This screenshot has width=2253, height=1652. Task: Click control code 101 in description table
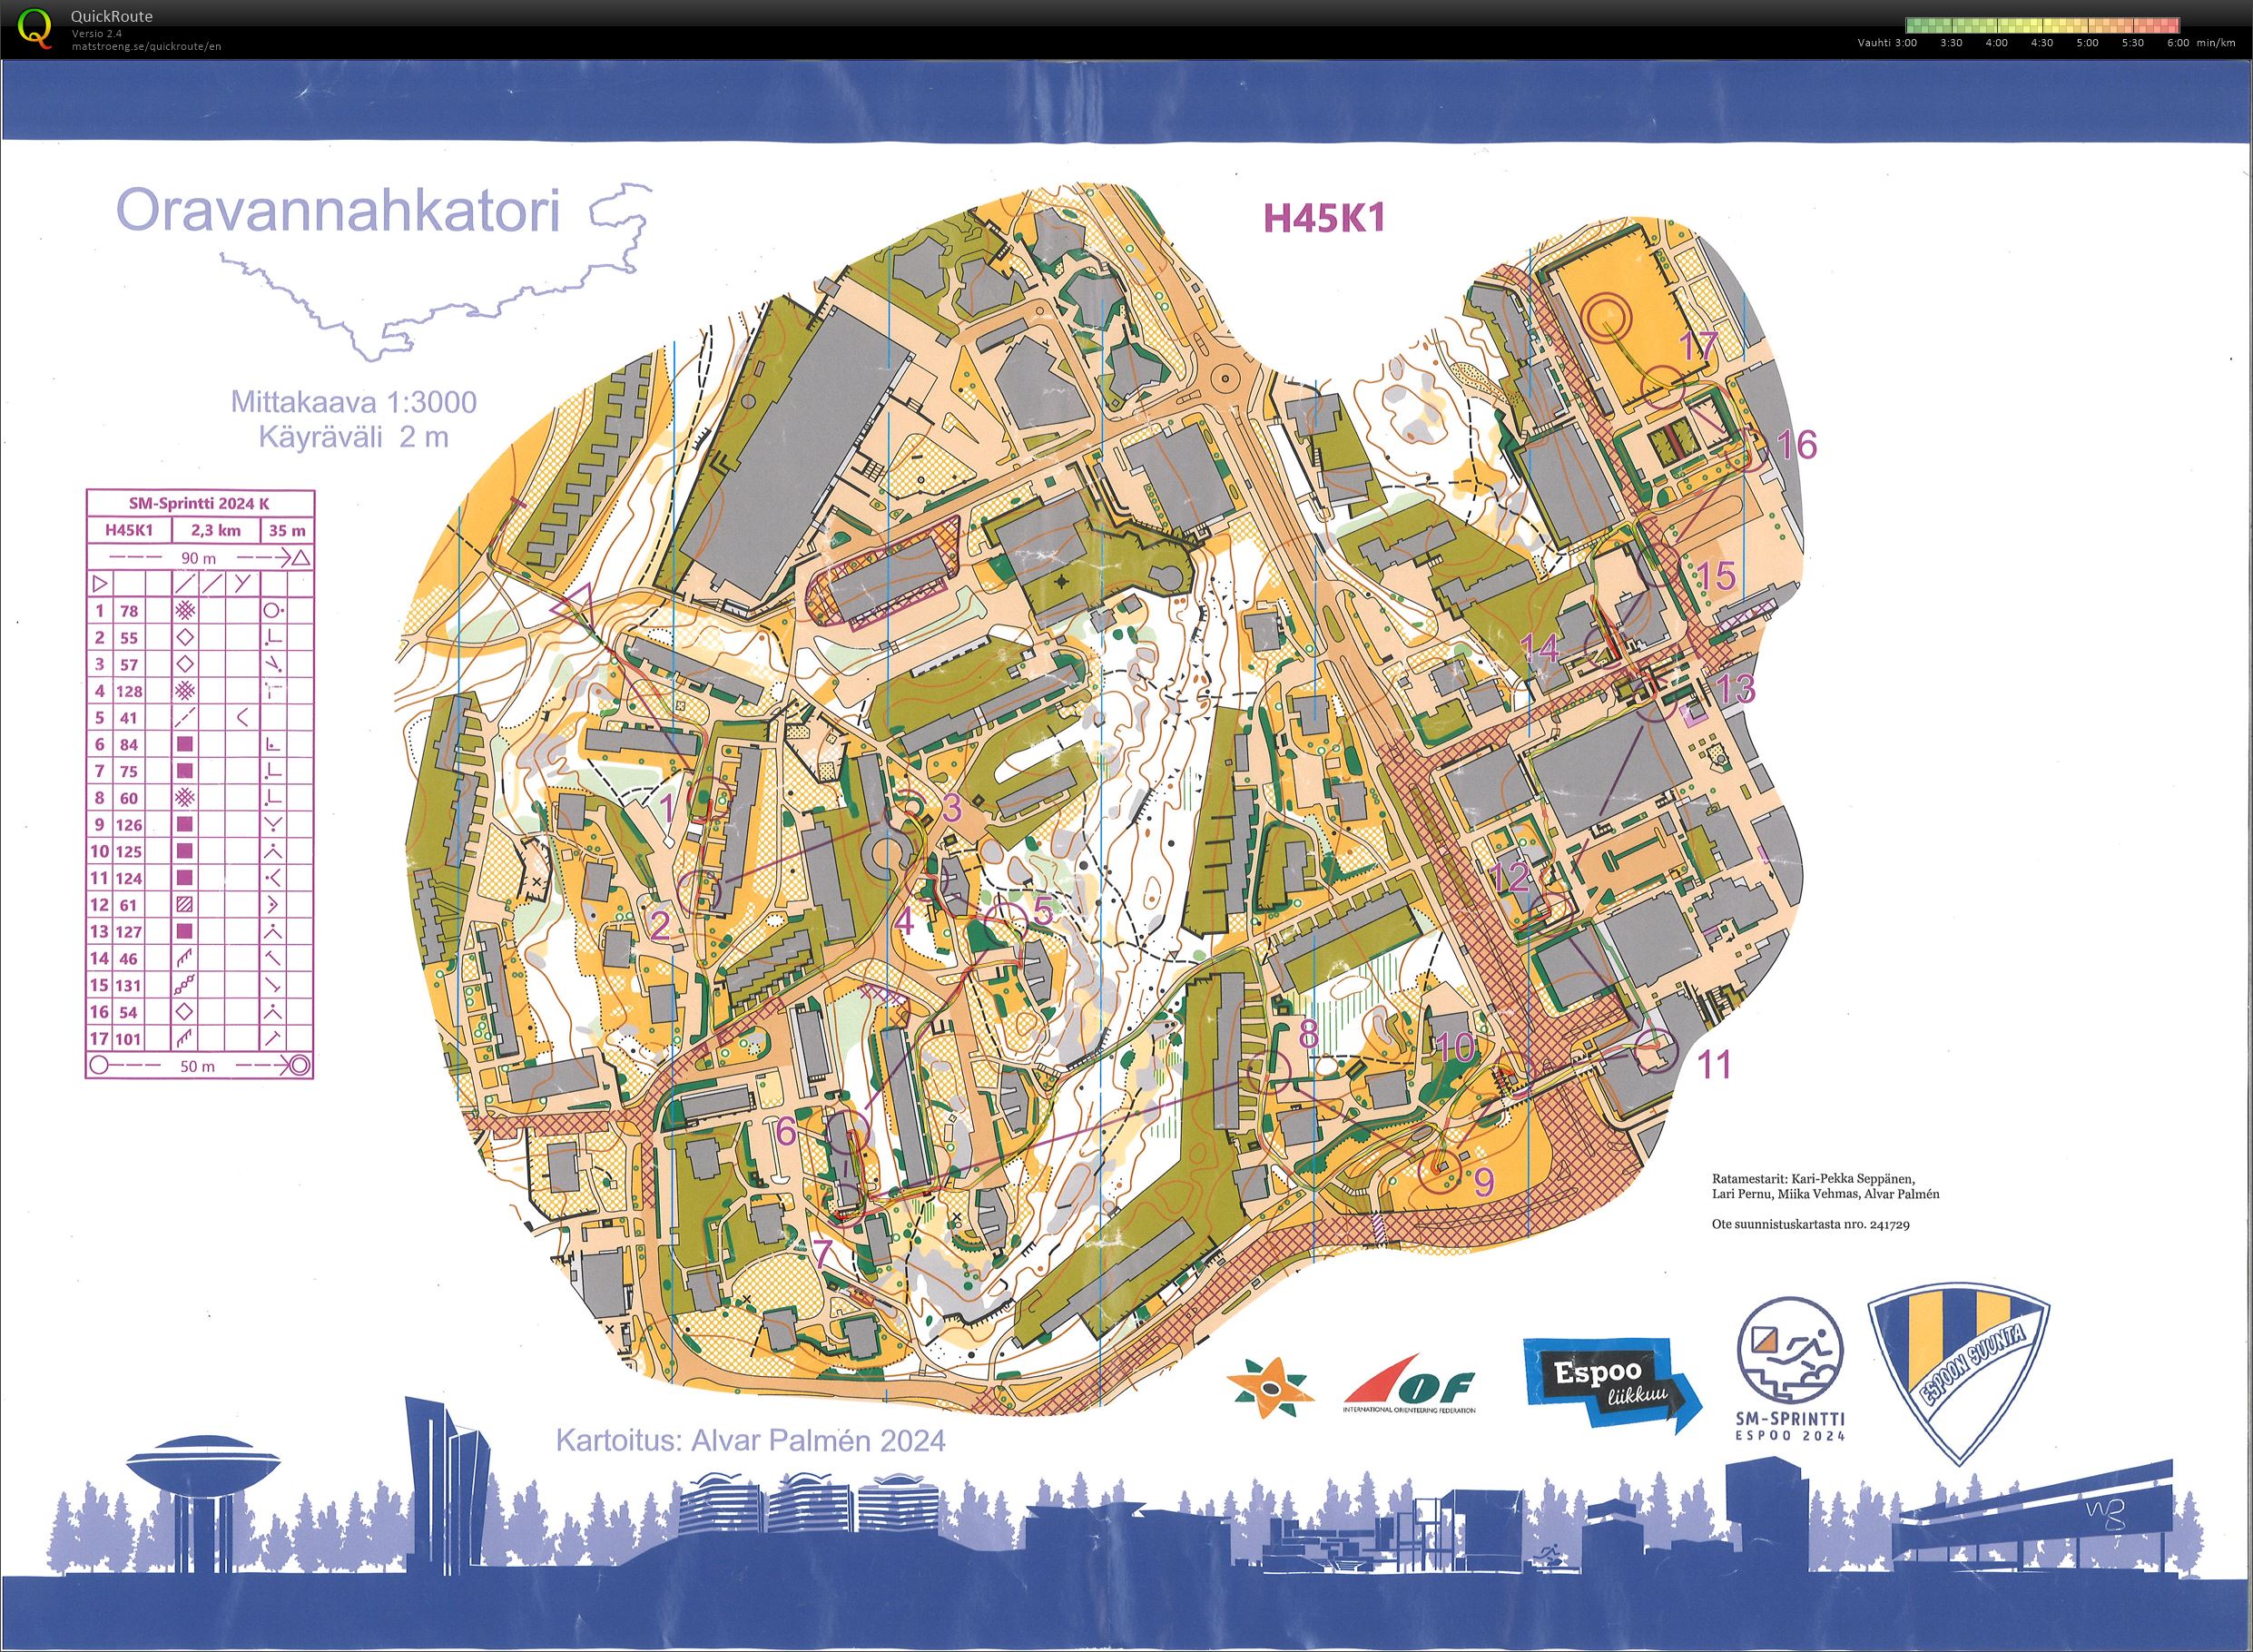(129, 1039)
